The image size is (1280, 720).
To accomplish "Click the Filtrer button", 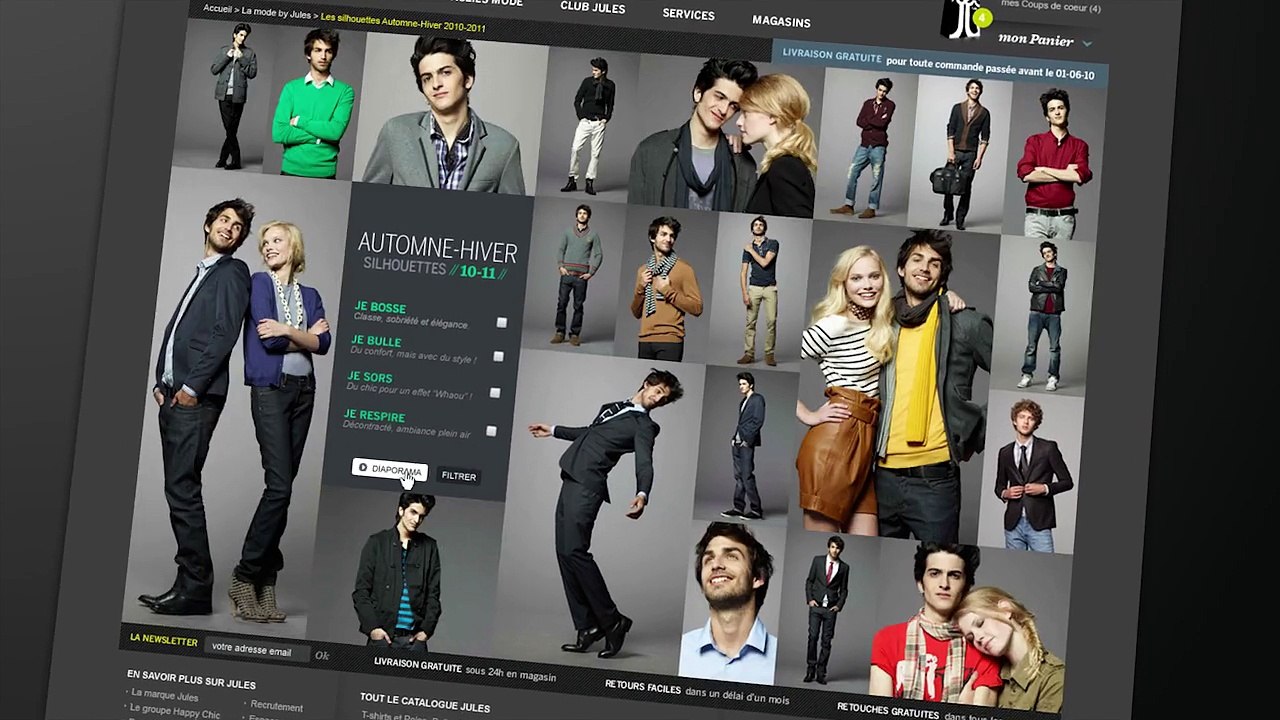I will pos(459,476).
